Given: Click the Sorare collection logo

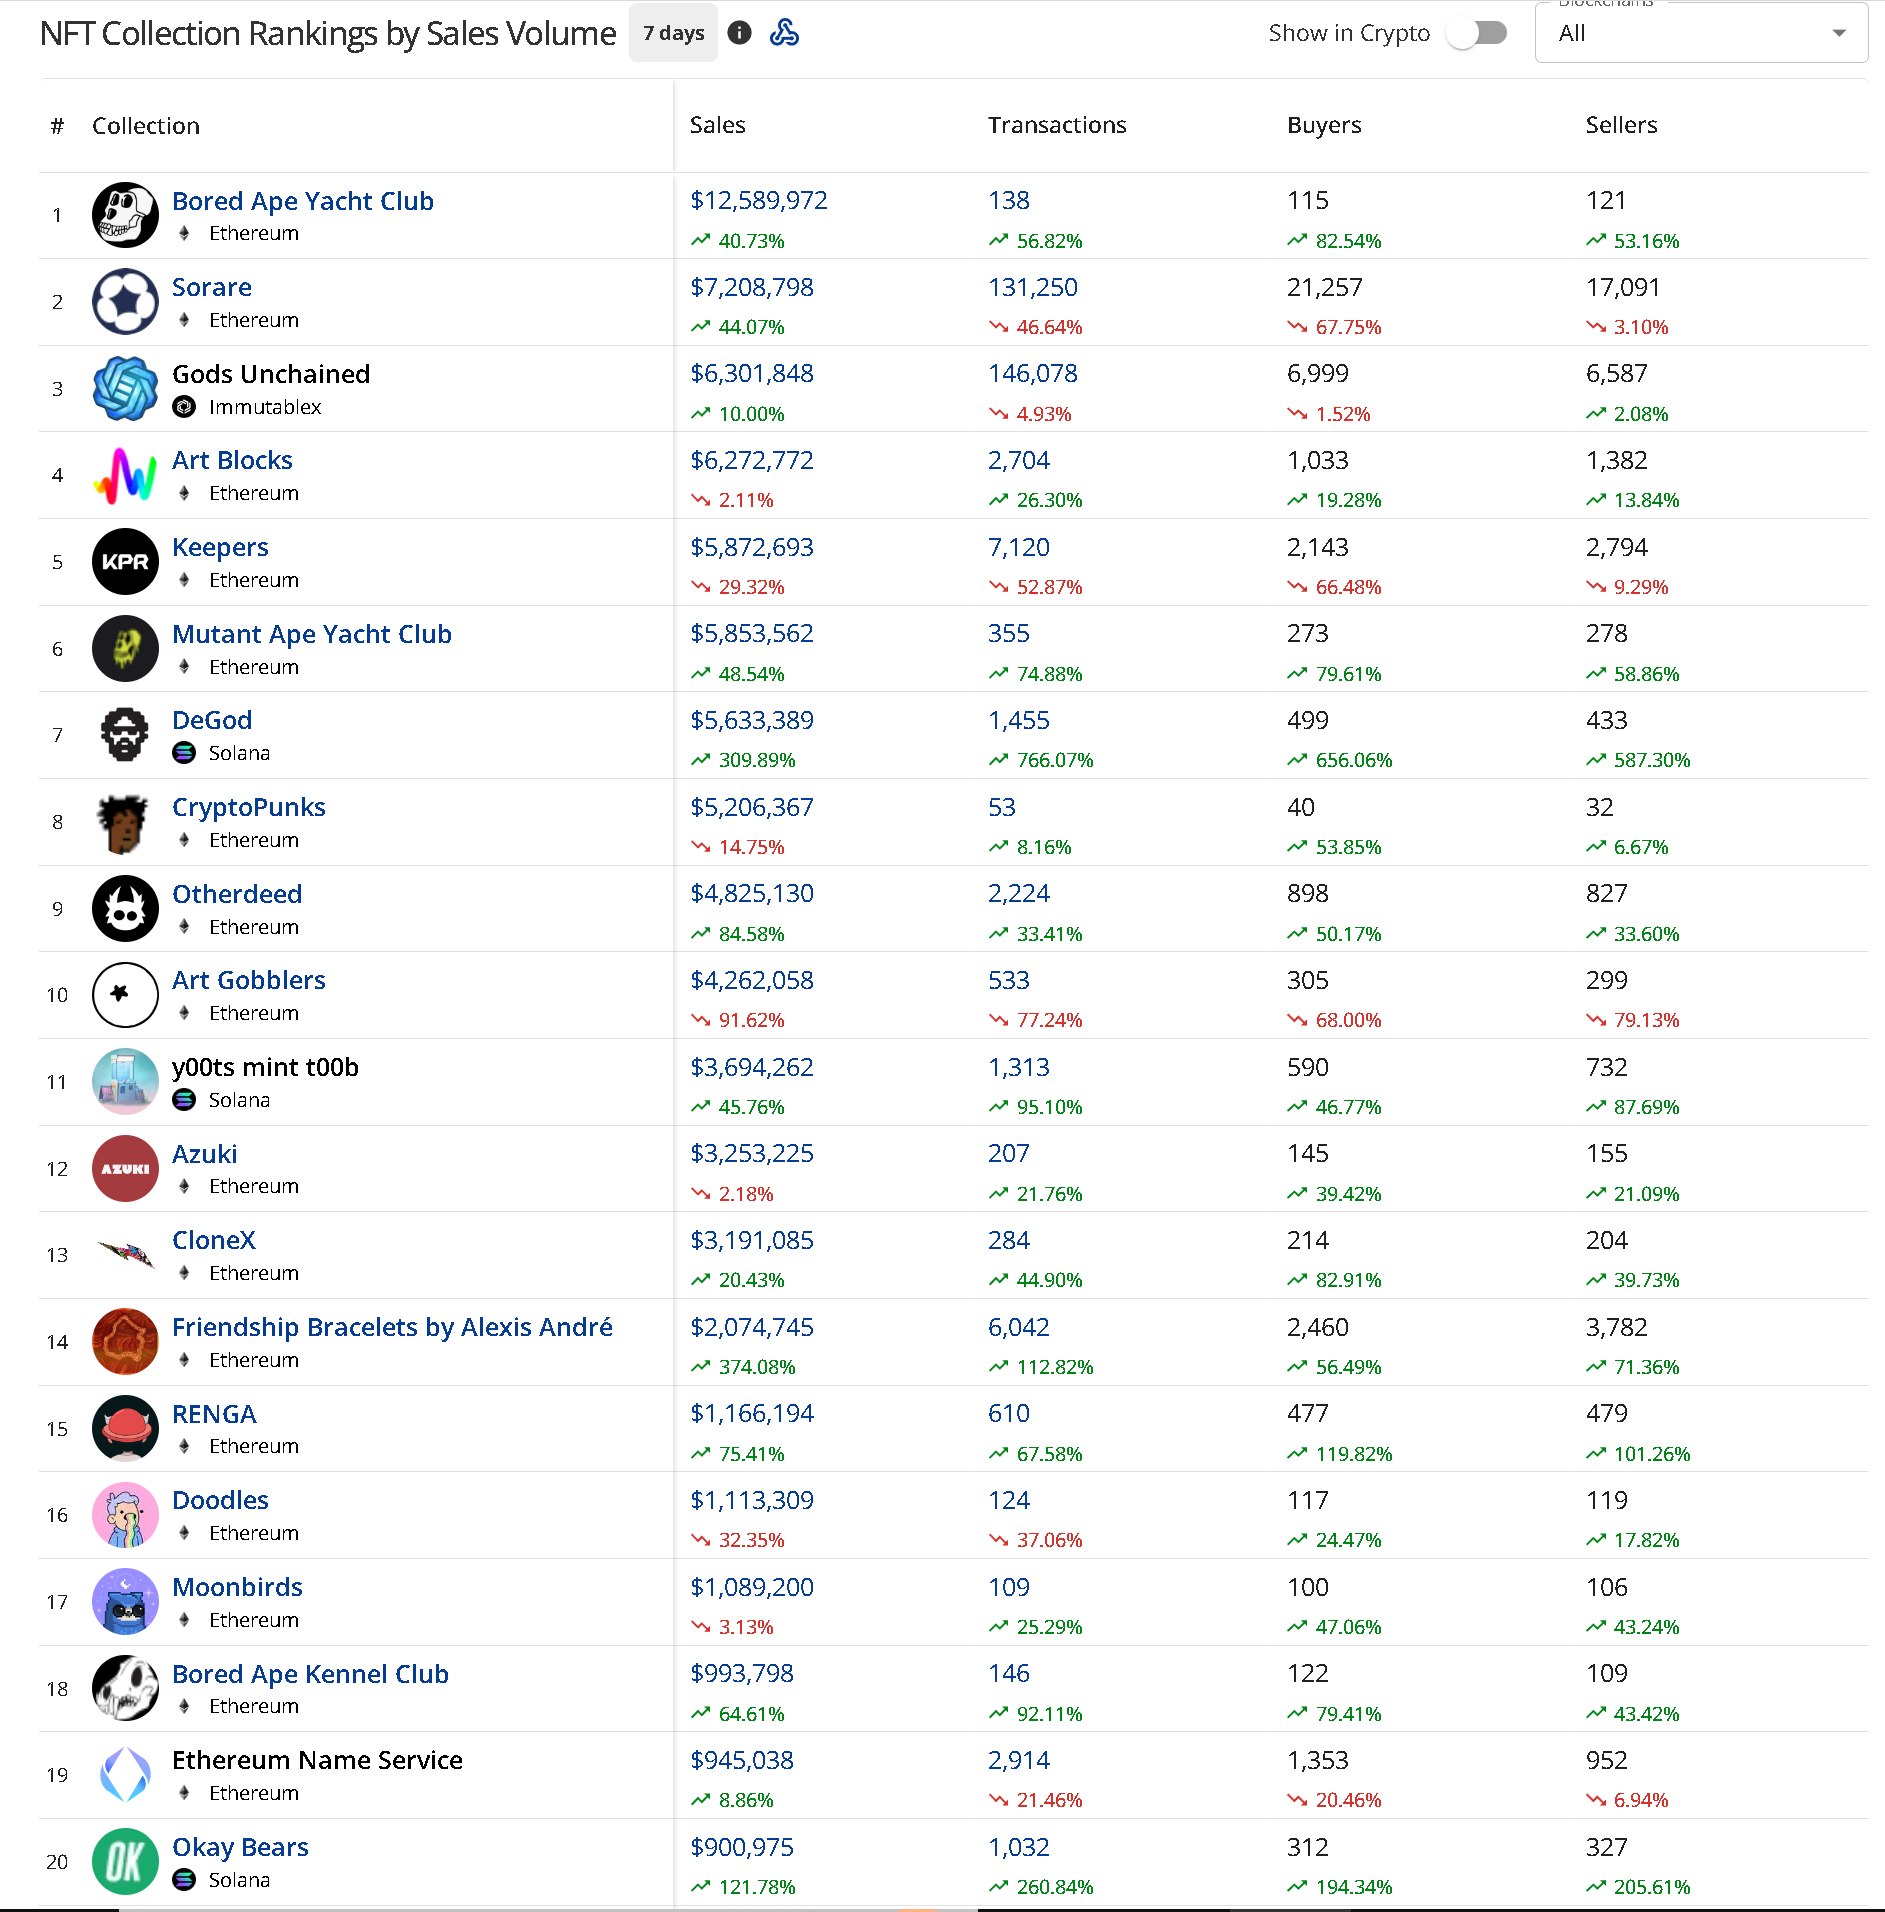Looking at the screenshot, I should click(x=125, y=301).
